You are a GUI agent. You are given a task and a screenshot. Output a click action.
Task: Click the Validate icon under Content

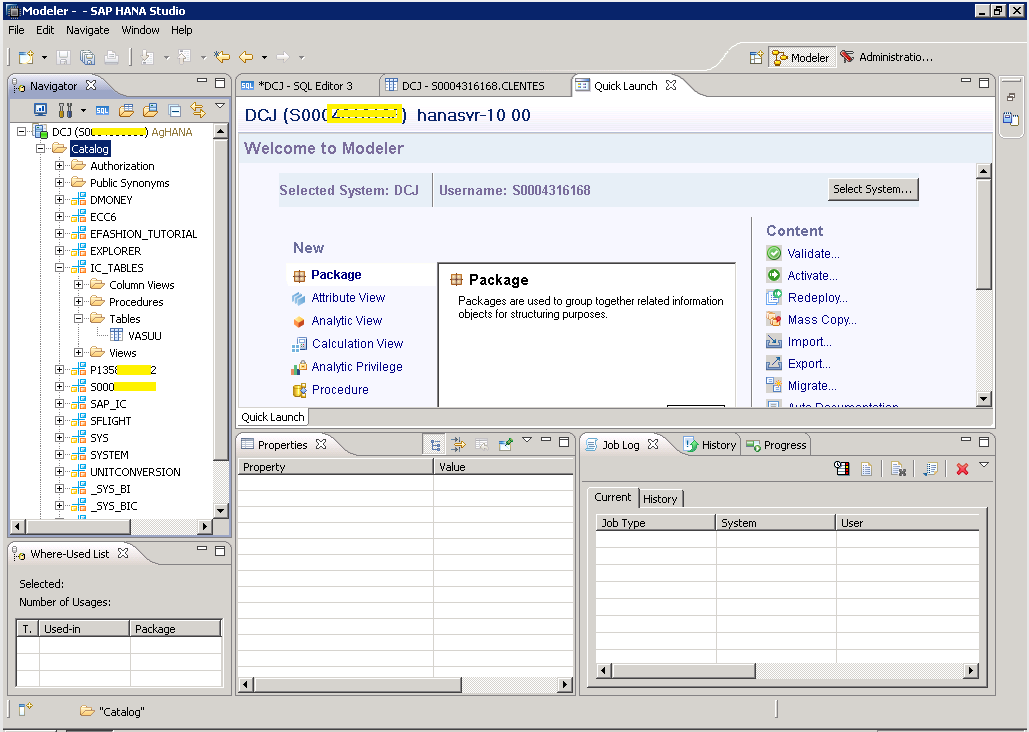[774, 254]
